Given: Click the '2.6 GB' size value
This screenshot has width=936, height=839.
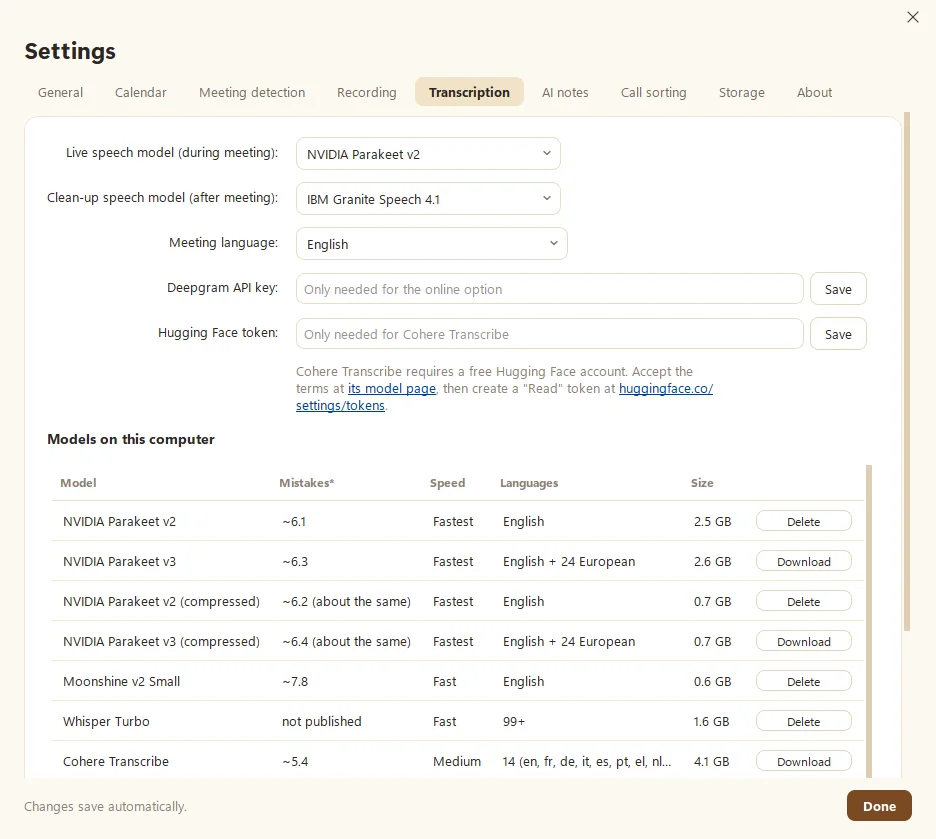Looking at the screenshot, I should (x=712, y=561).
